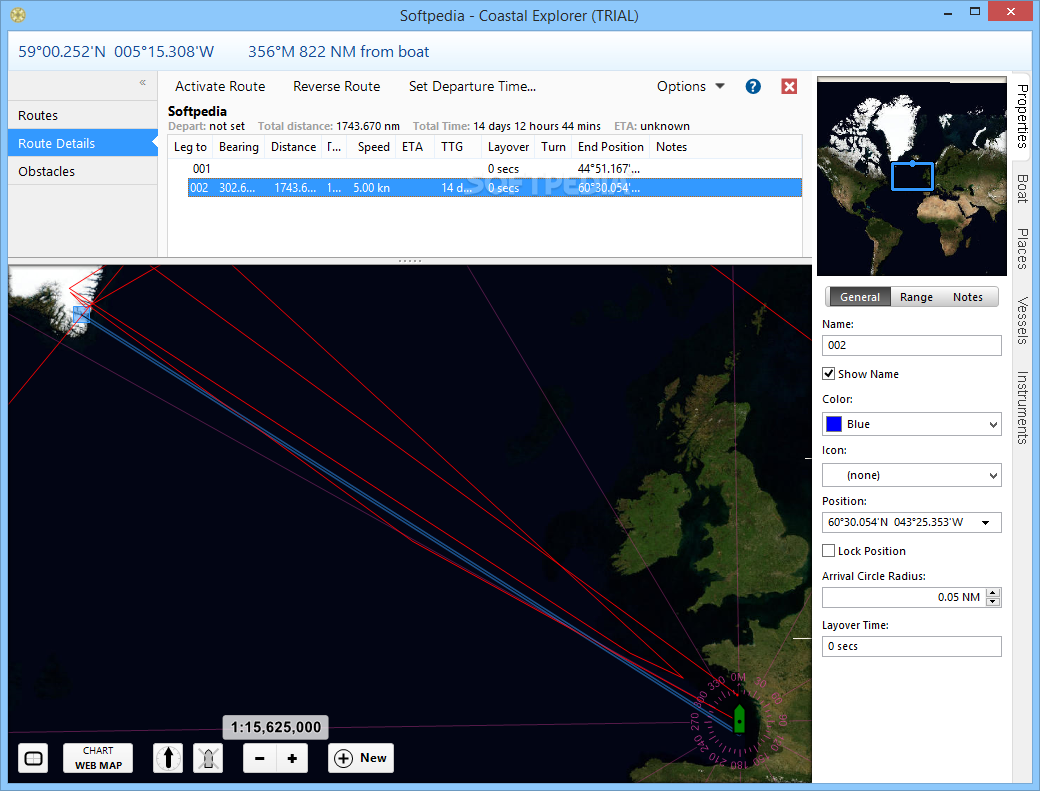Open the Options dropdown menu
Image resolution: width=1040 pixels, height=791 pixels.
coord(690,86)
